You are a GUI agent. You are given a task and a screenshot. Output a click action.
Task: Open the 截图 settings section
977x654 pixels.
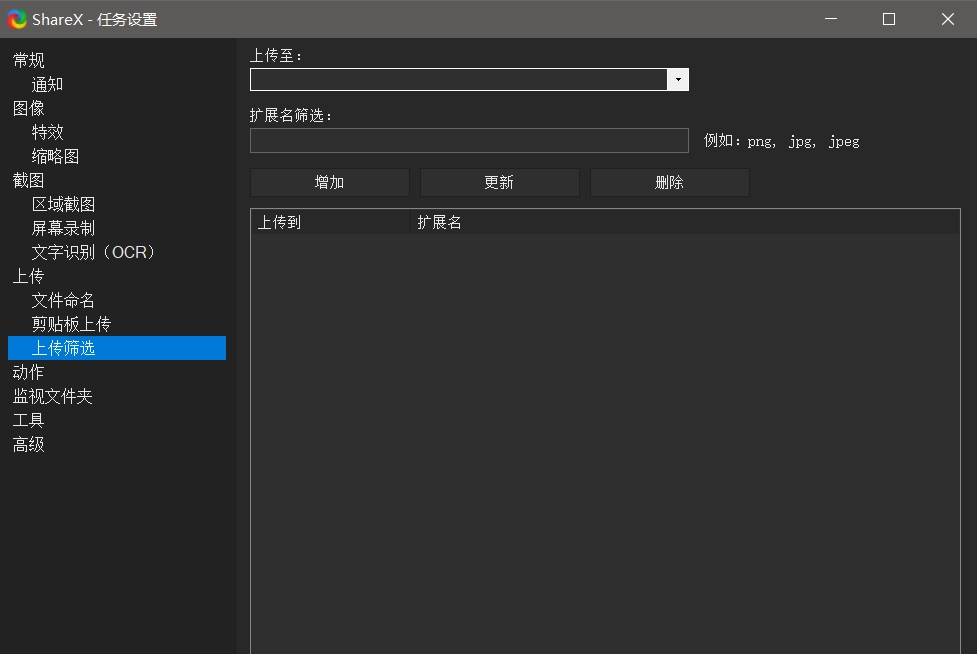29,181
